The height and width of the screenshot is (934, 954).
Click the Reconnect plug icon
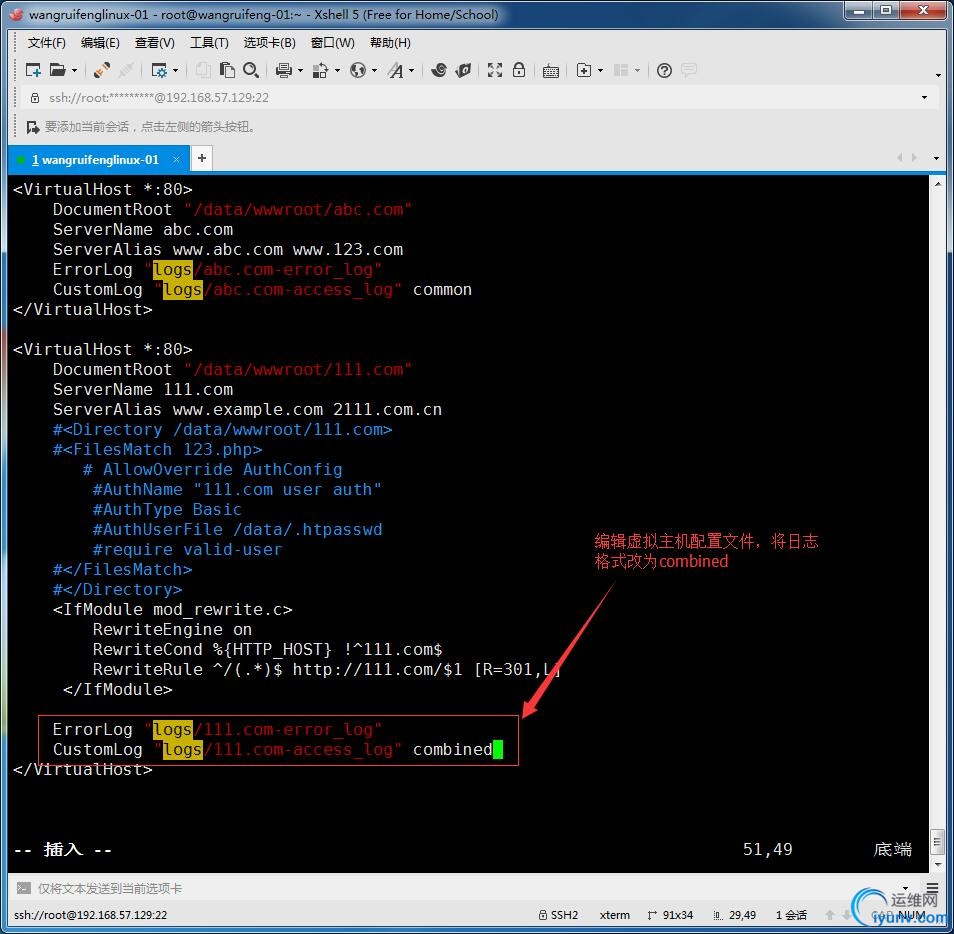click(x=102, y=70)
